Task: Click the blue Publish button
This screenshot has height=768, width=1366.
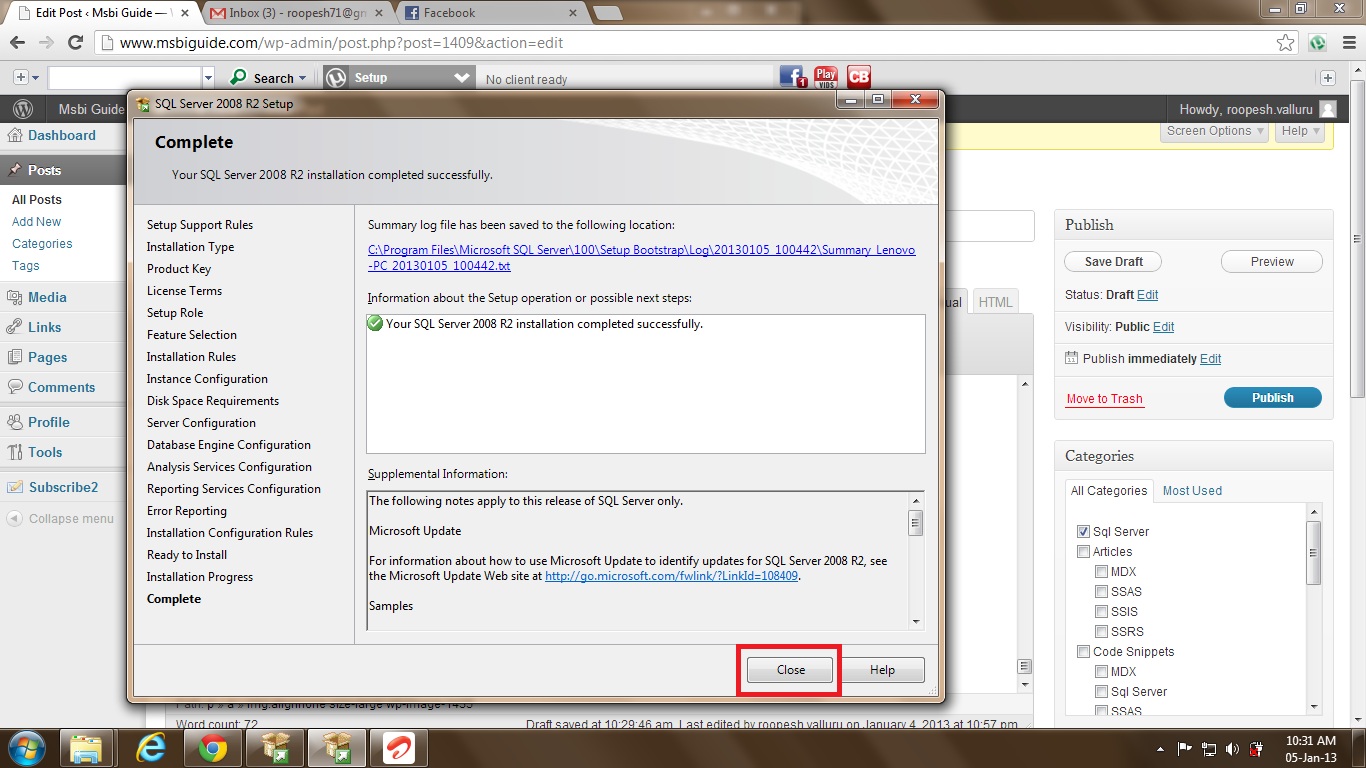Action: coord(1272,398)
